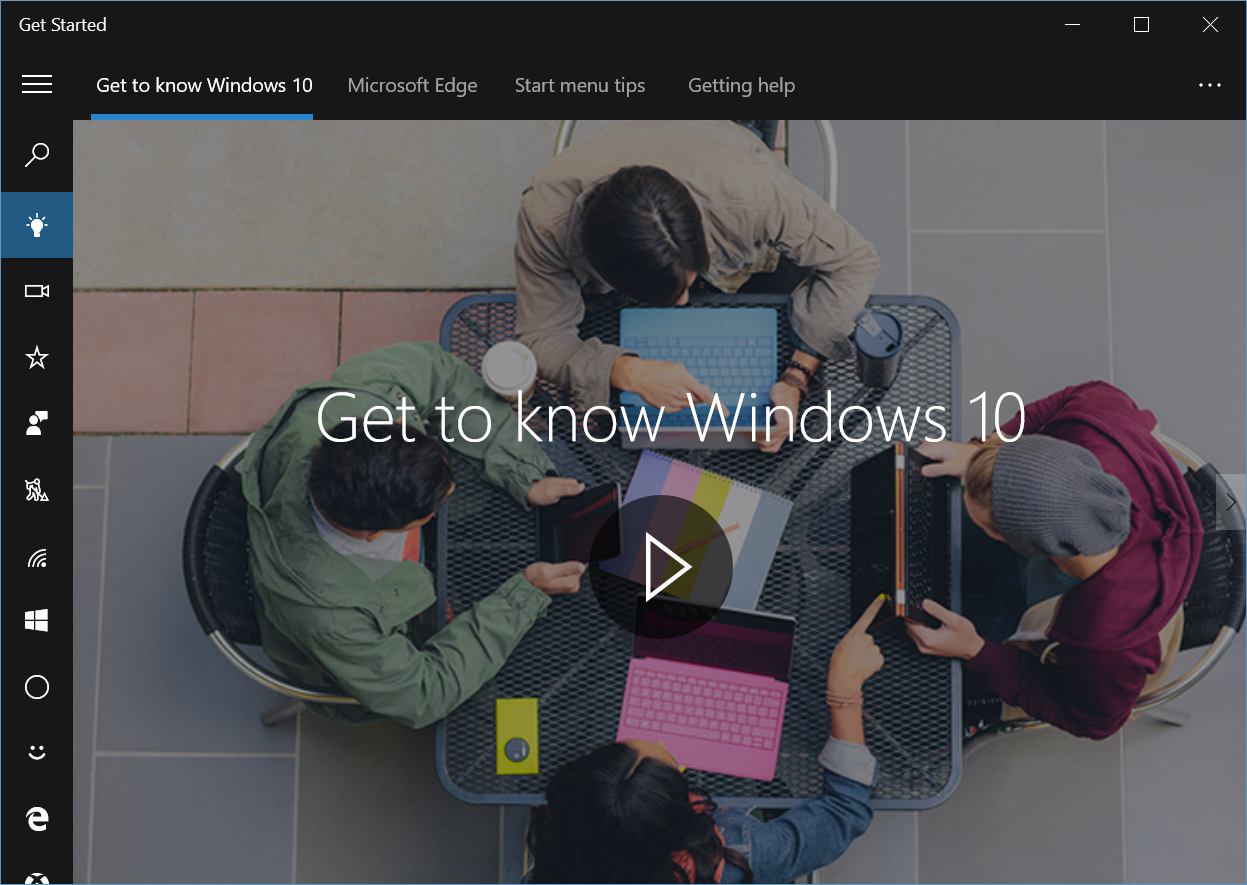Open the Microsoft Edge icon in sidebar
Image resolution: width=1247 pixels, height=885 pixels.
coord(37,819)
